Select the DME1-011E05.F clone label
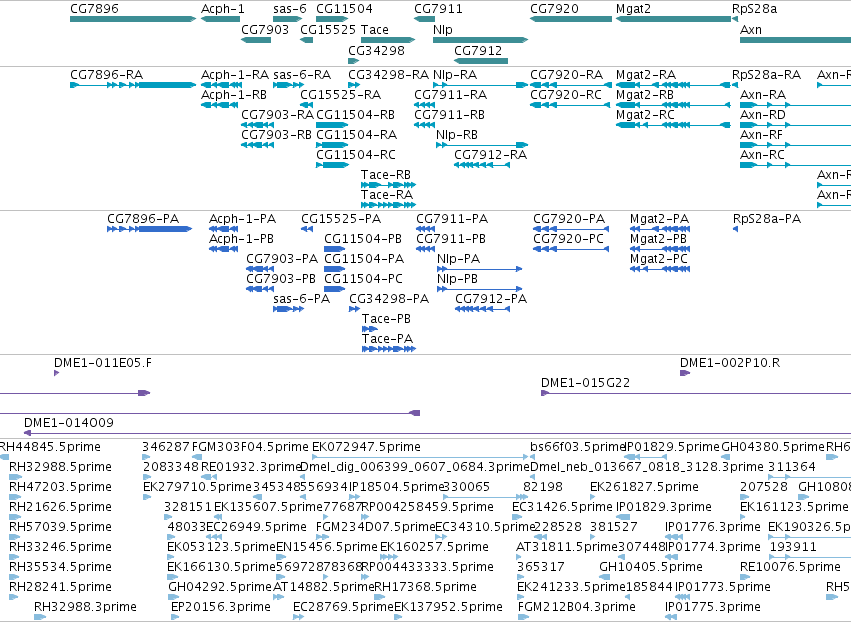Viewport: 851px width, 622px height. click(x=103, y=363)
